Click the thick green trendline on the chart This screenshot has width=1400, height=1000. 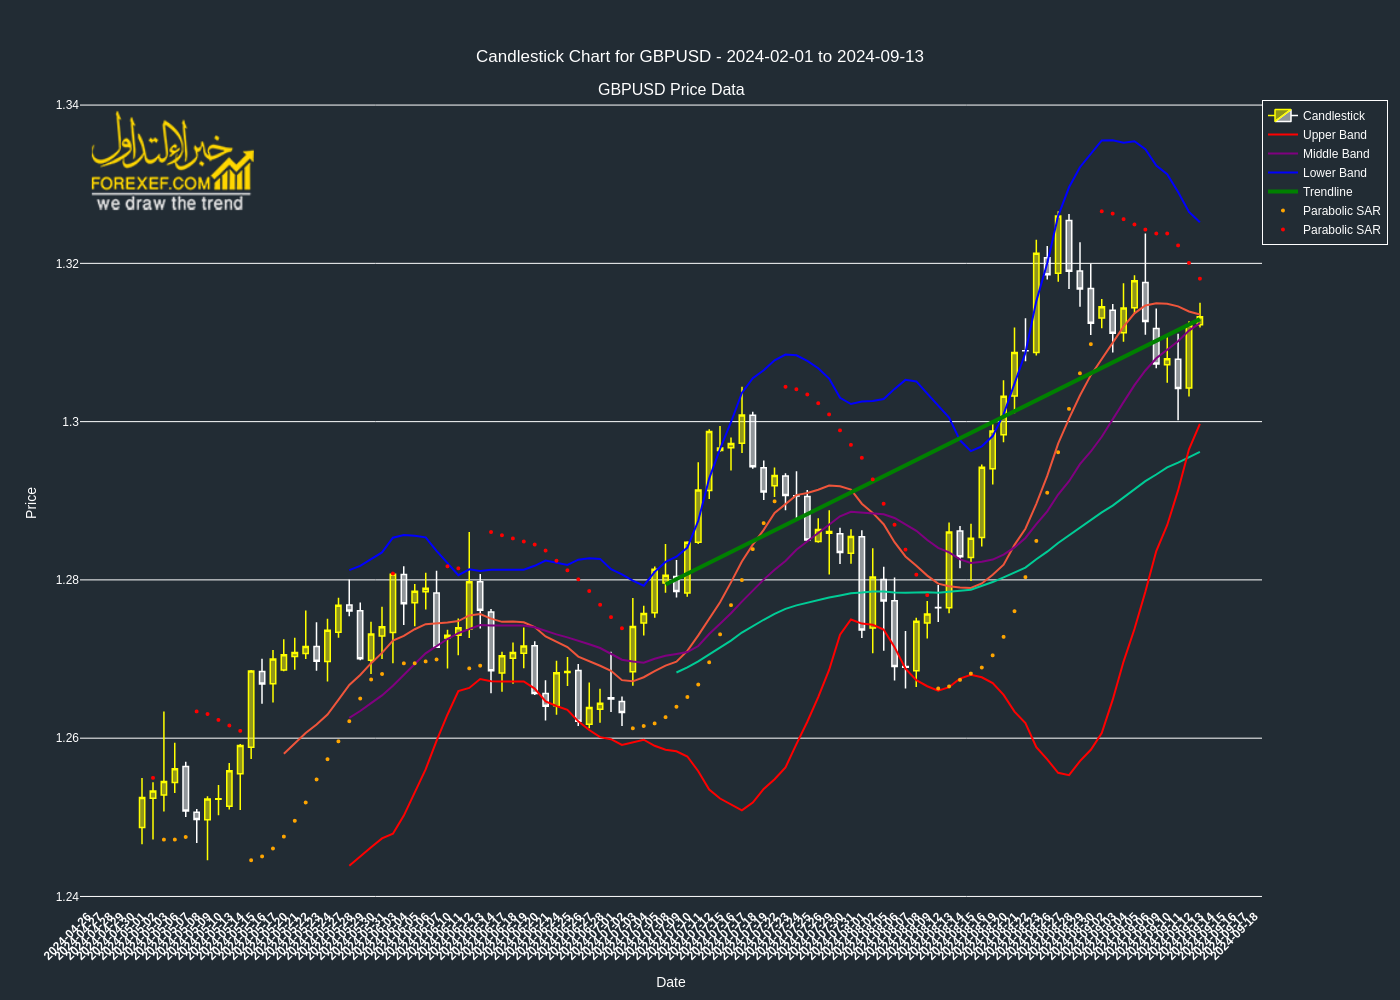tap(934, 452)
